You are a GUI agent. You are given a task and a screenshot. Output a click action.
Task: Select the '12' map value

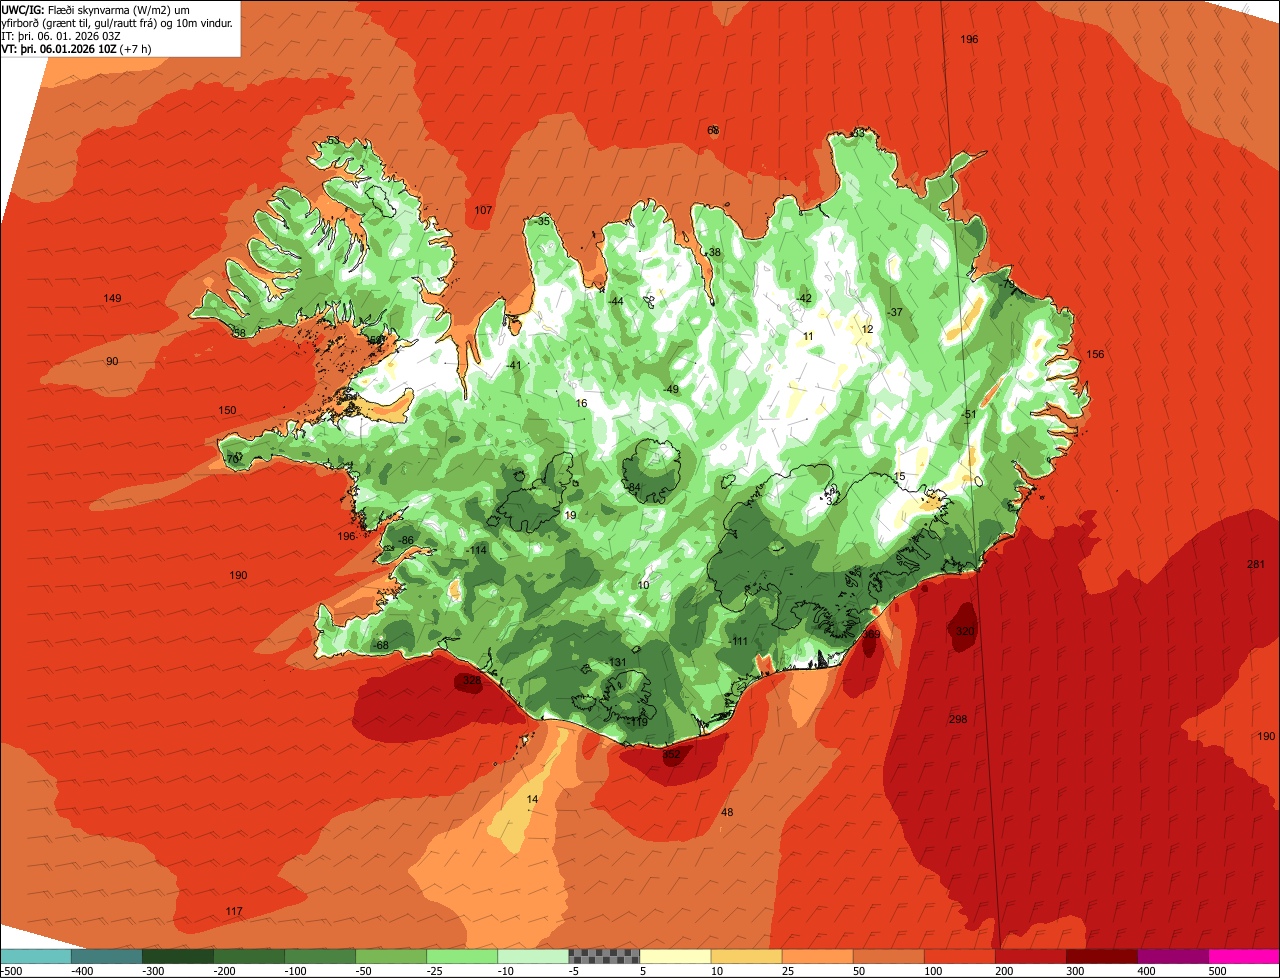[867, 329]
